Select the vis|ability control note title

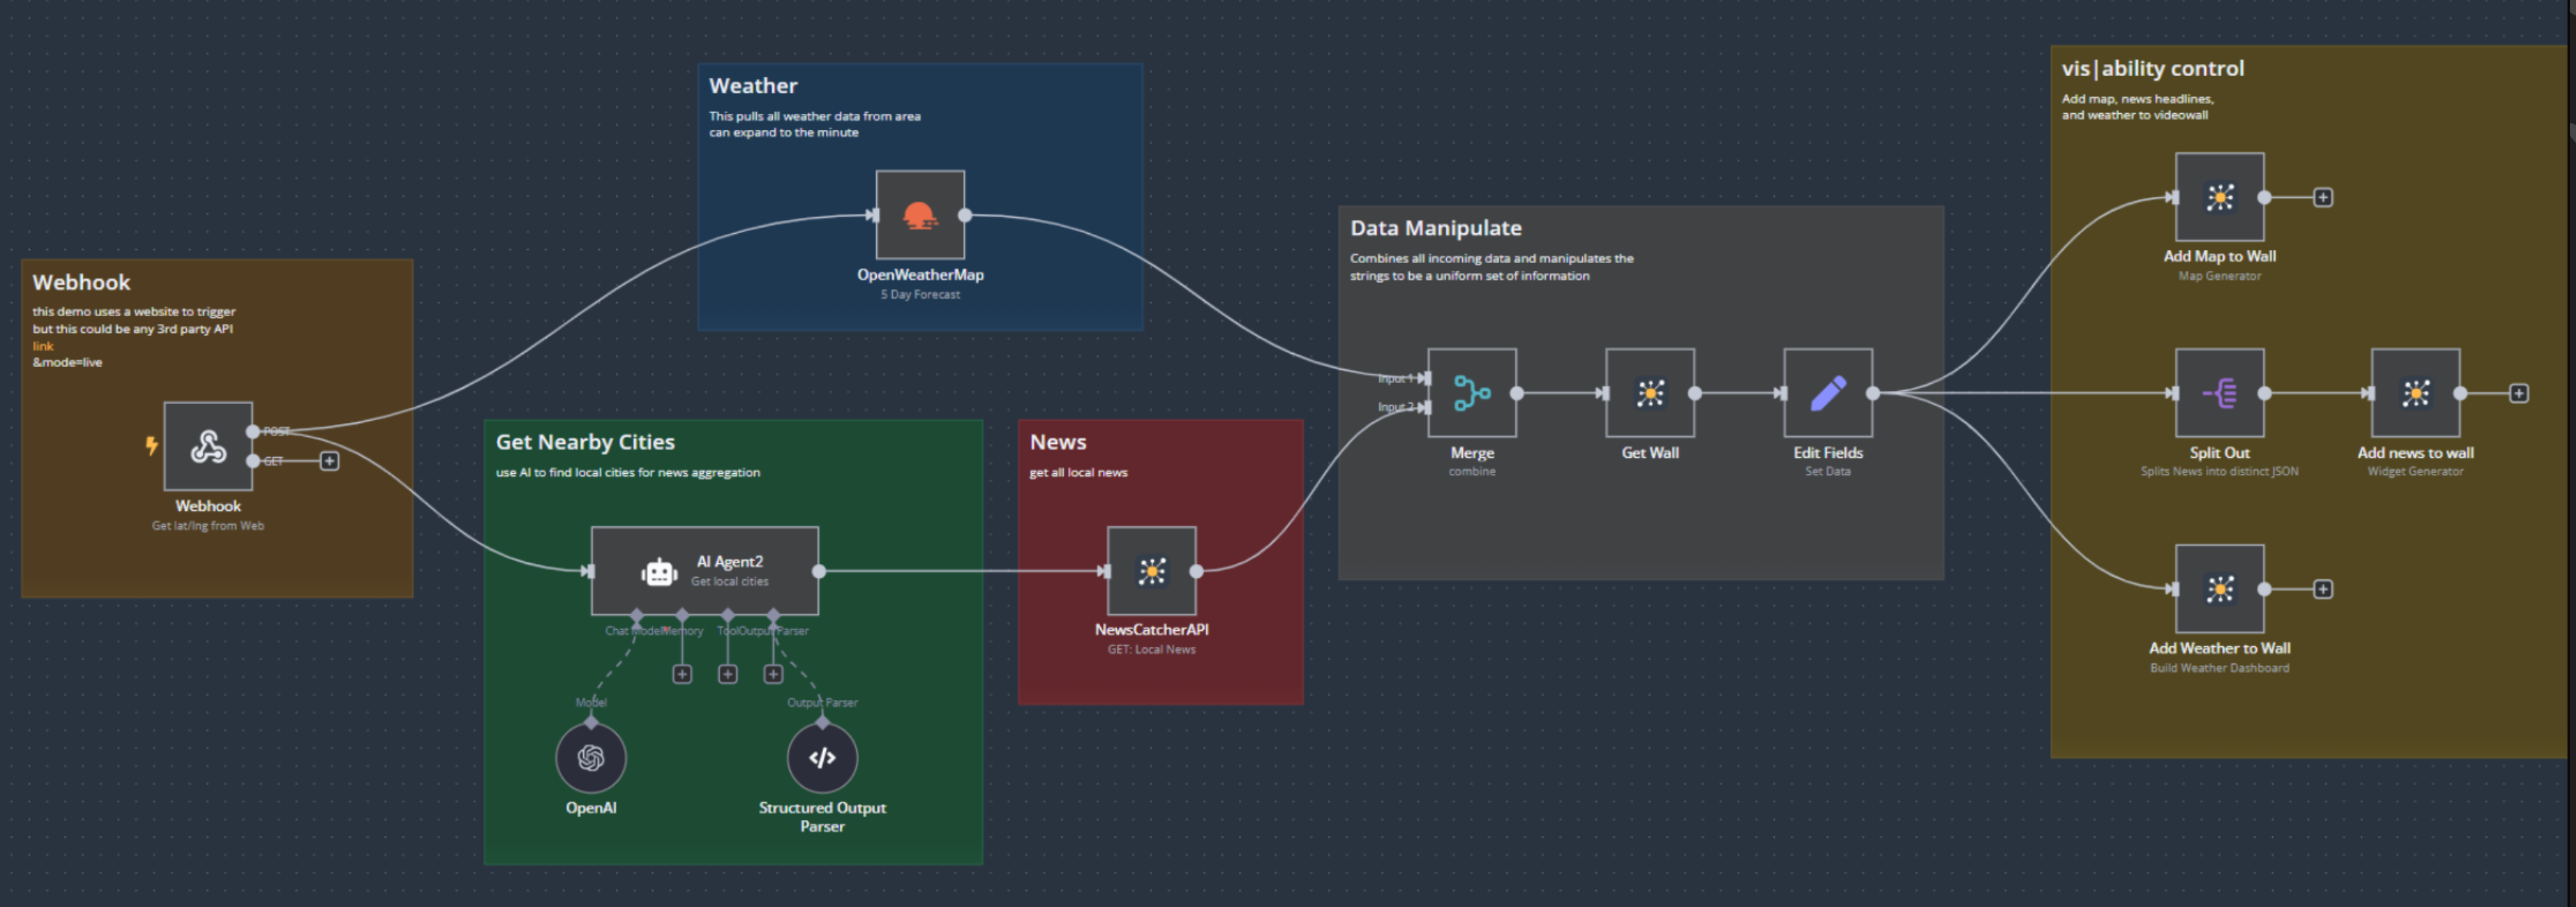2152,68
